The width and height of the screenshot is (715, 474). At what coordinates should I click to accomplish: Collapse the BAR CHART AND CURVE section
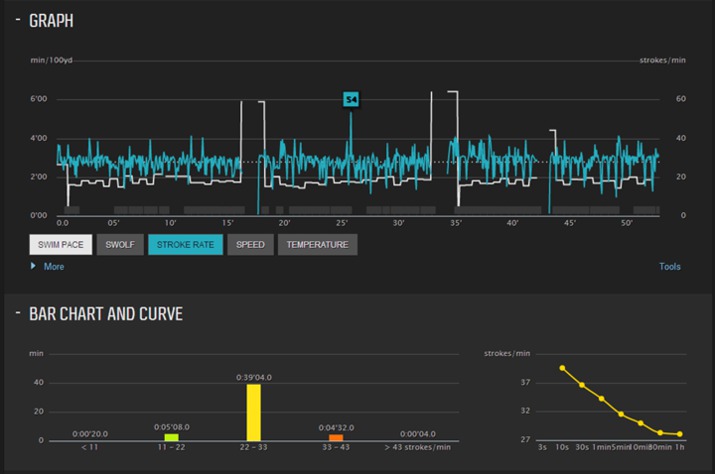pyautogui.click(x=18, y=313)
